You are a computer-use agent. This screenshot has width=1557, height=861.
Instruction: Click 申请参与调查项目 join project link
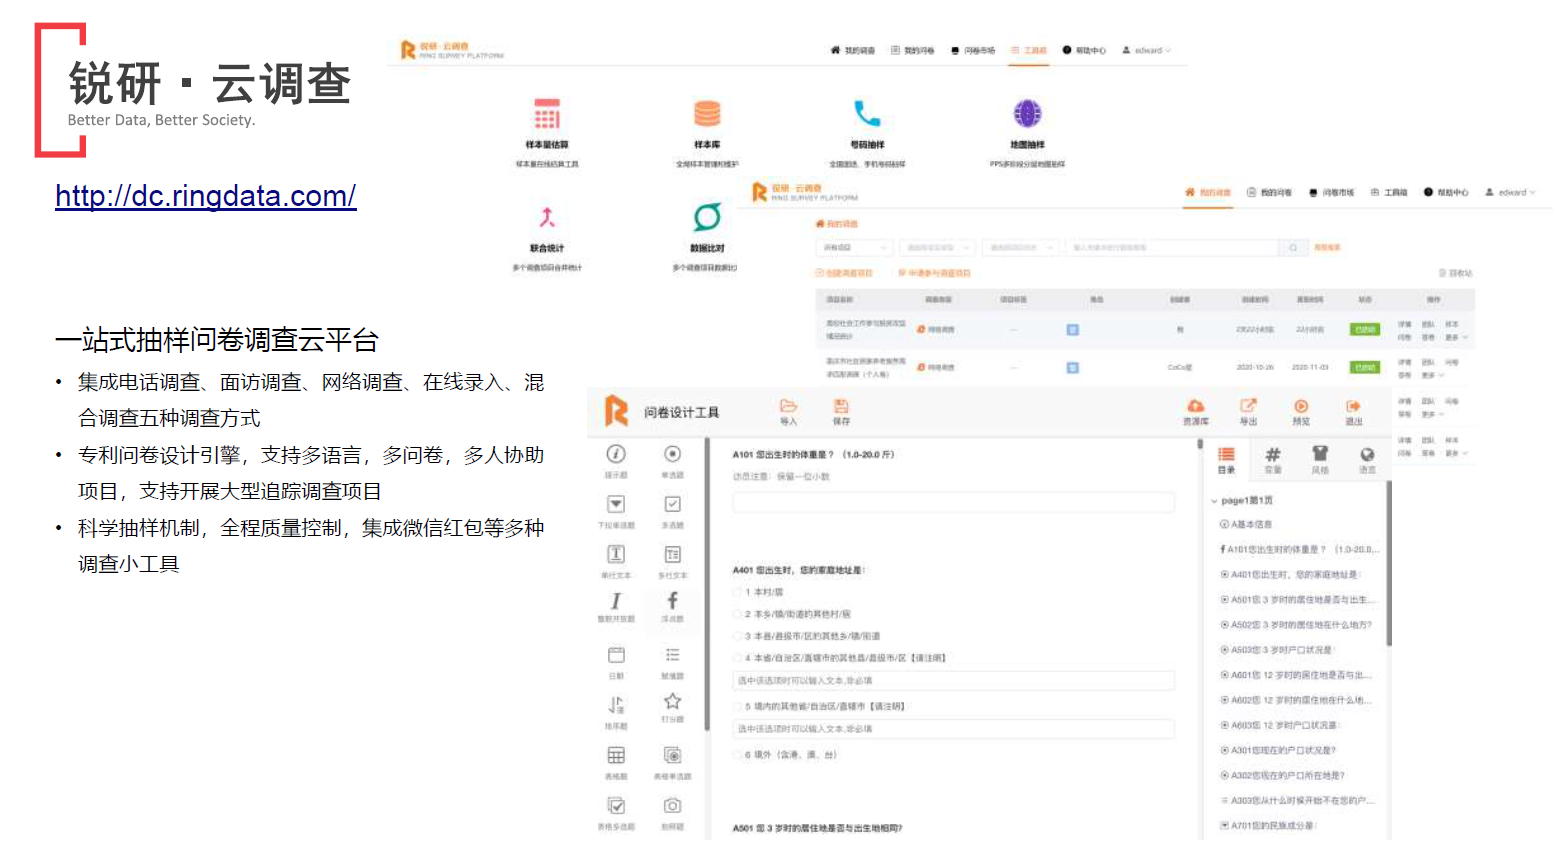coord(934,273)
